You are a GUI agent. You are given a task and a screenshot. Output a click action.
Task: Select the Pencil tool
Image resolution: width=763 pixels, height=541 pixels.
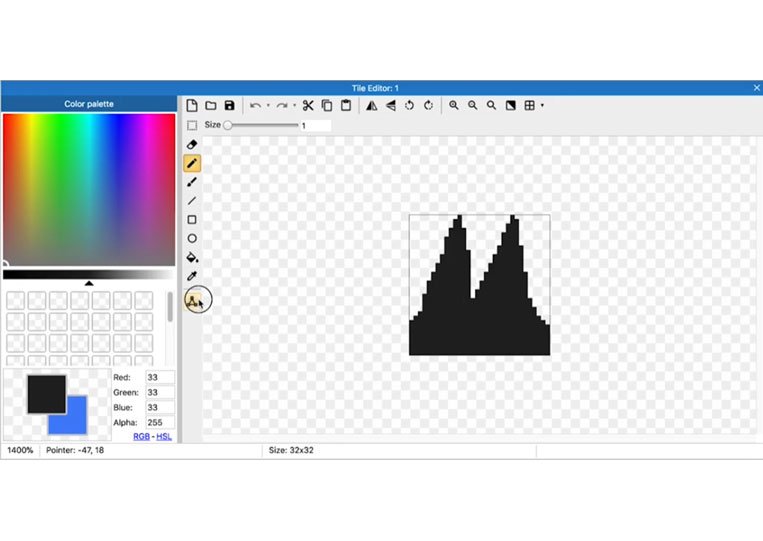click(x=192, y=163)
